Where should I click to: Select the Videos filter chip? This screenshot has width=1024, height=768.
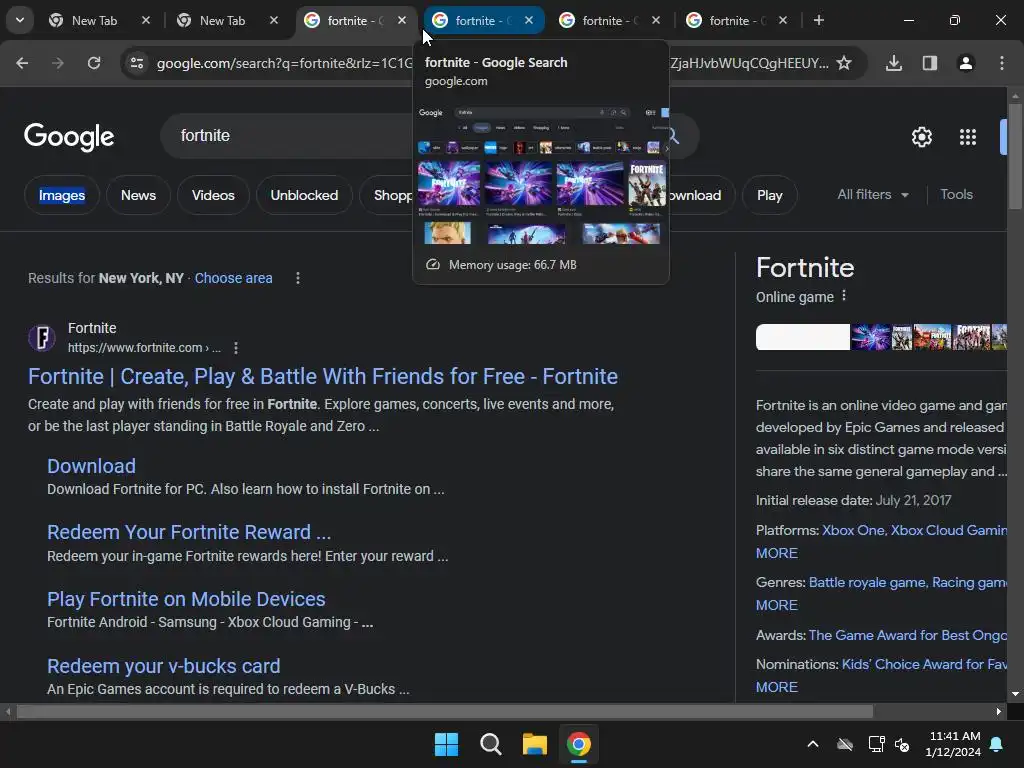coord(213,195)
